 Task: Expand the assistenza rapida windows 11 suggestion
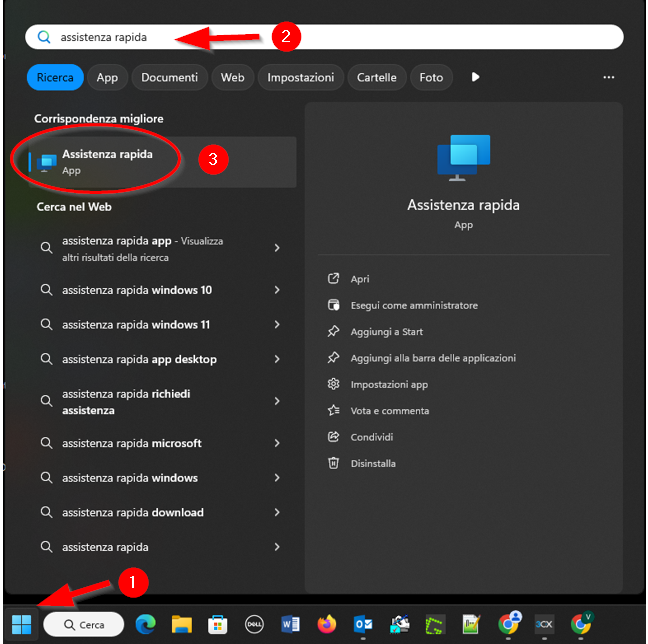(x=277, y=325)
